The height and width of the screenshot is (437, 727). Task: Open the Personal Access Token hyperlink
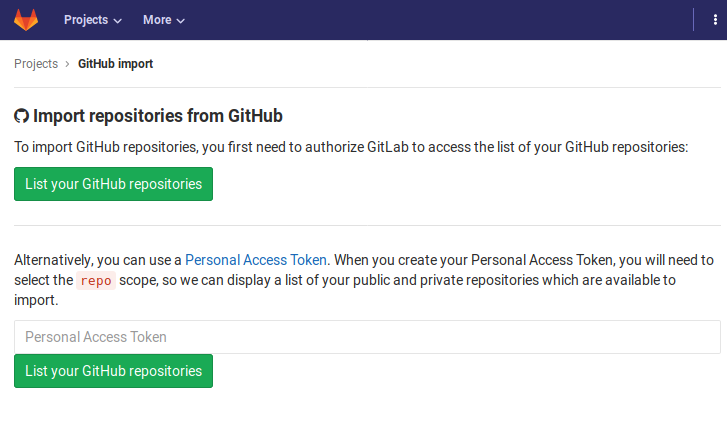pyautogui.click(x=256, y=260)
